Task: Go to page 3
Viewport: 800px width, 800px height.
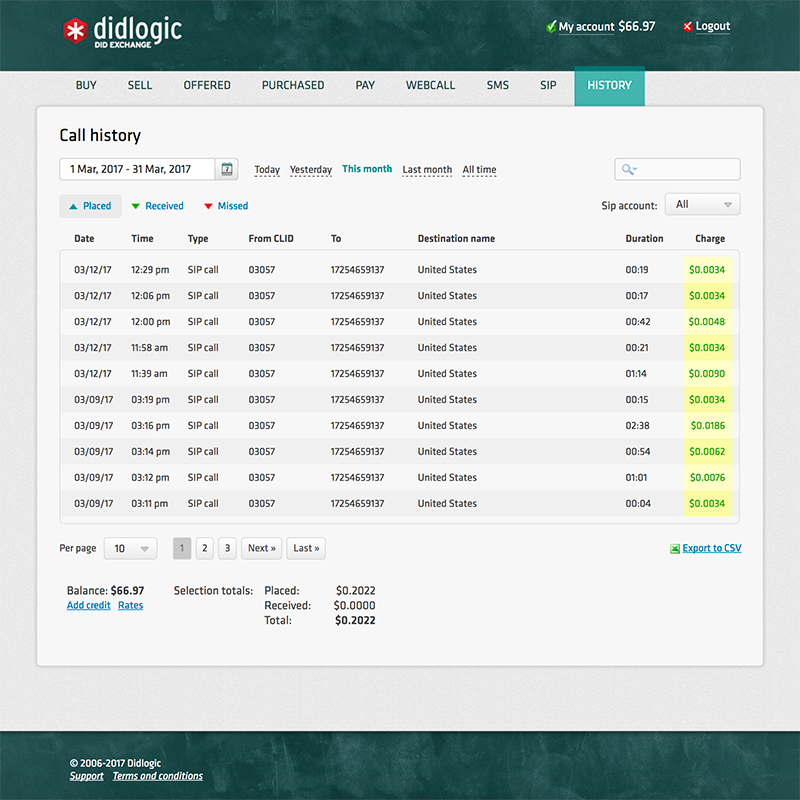Action: tap(228, 548)
